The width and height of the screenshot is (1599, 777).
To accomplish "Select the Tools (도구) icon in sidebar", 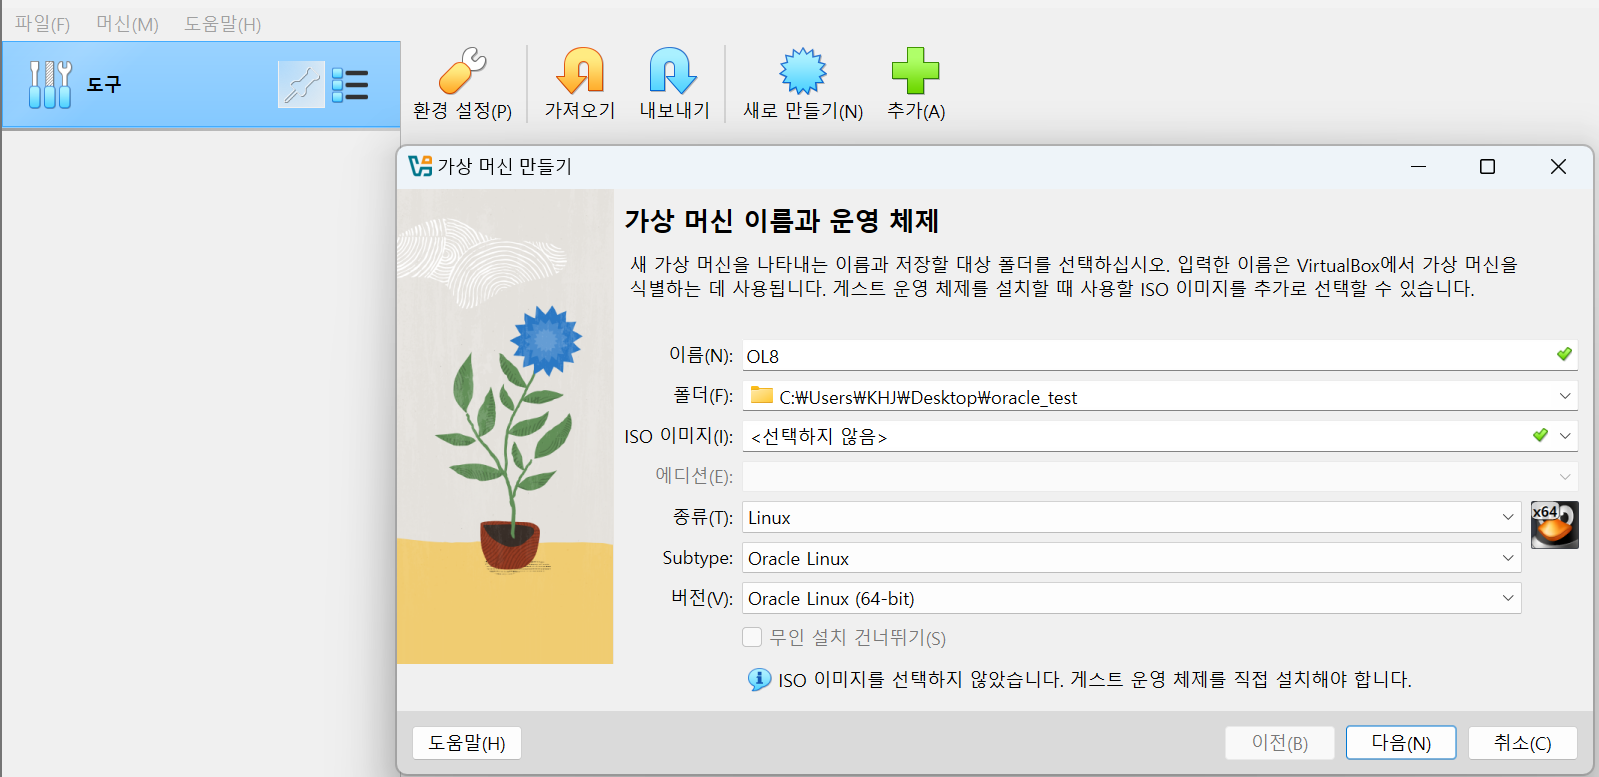I will point(50,84).
